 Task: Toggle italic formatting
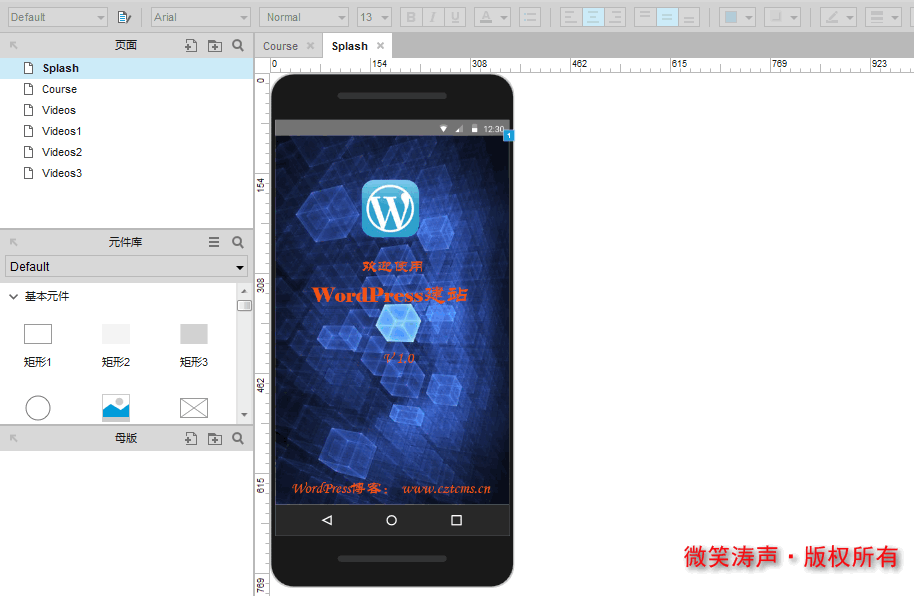(x=433, y=17)
